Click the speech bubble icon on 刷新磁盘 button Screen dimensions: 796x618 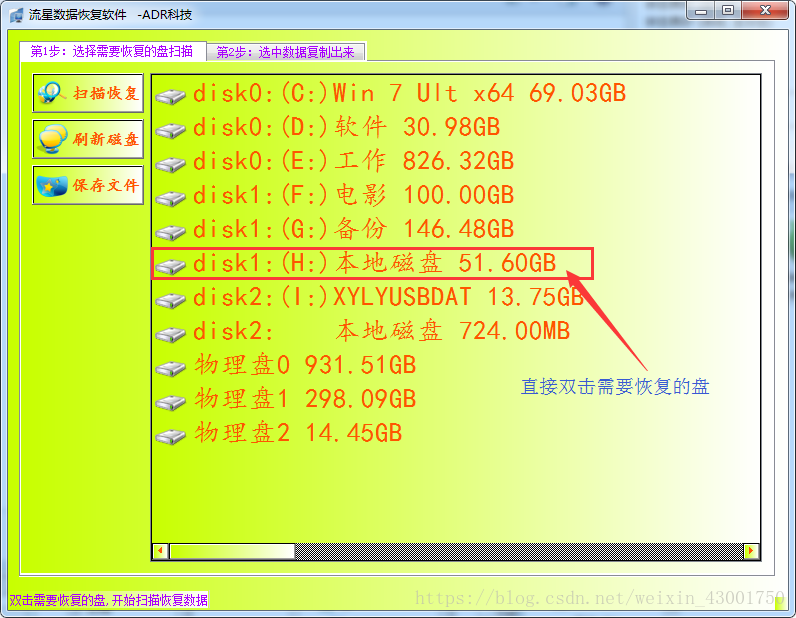click(53, 139)
